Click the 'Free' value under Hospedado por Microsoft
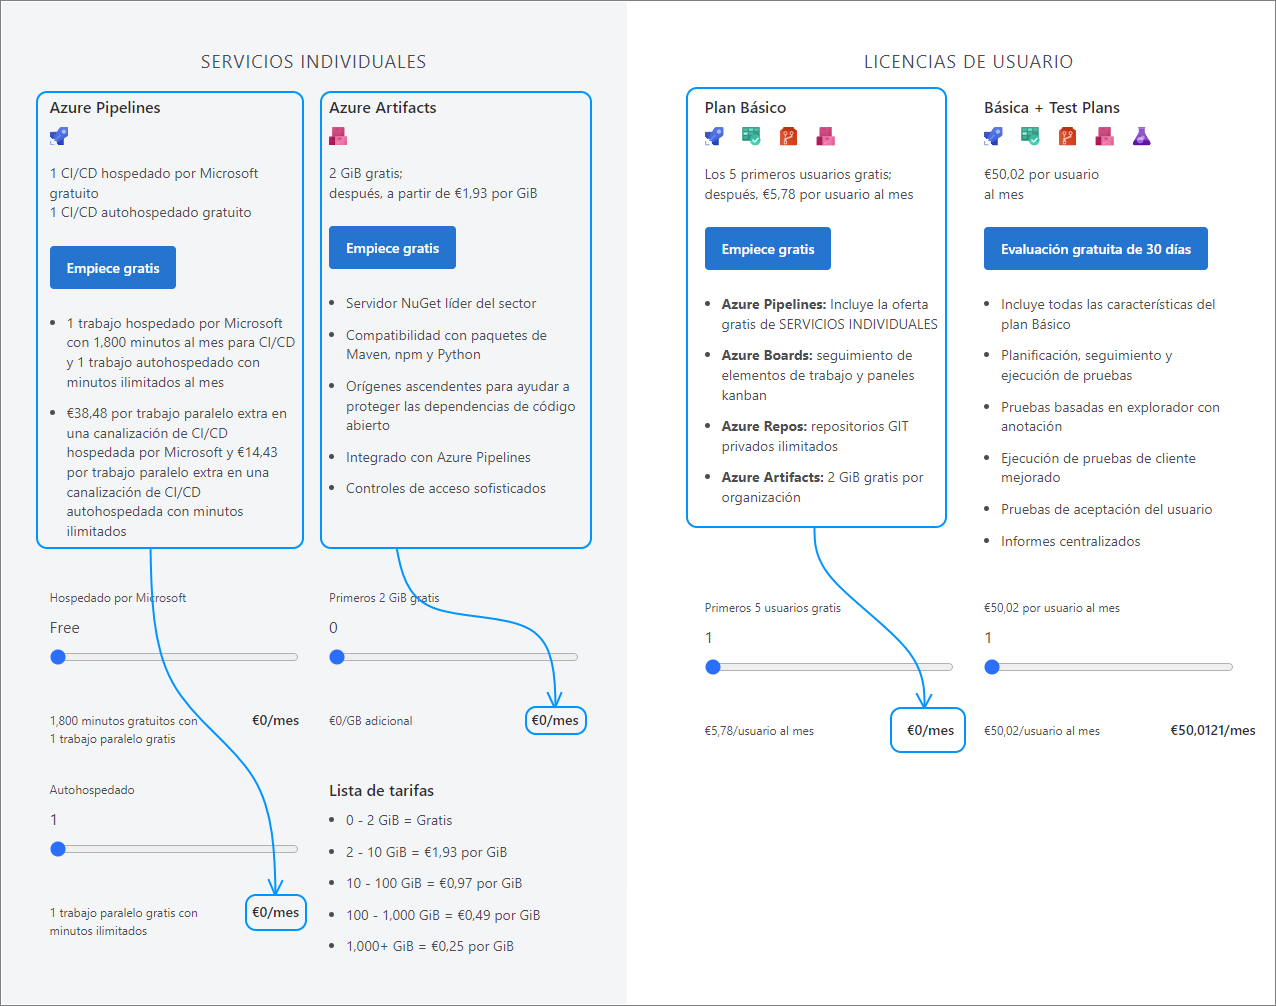 point(65,628)
